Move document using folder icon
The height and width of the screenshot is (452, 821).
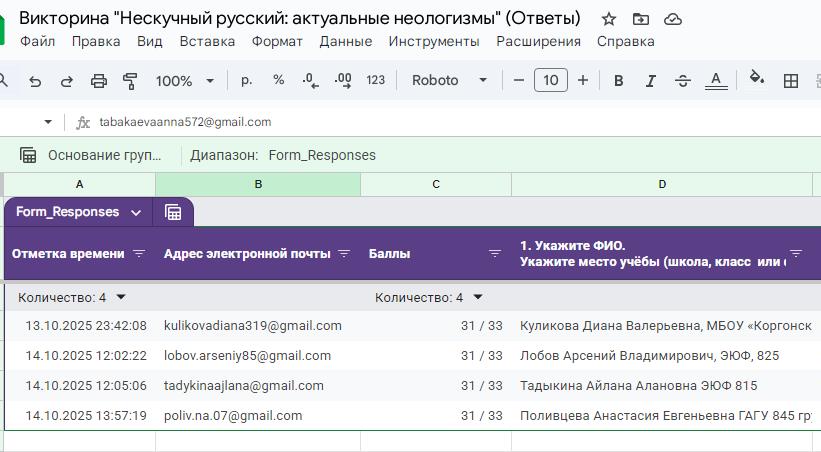point(641,19)
